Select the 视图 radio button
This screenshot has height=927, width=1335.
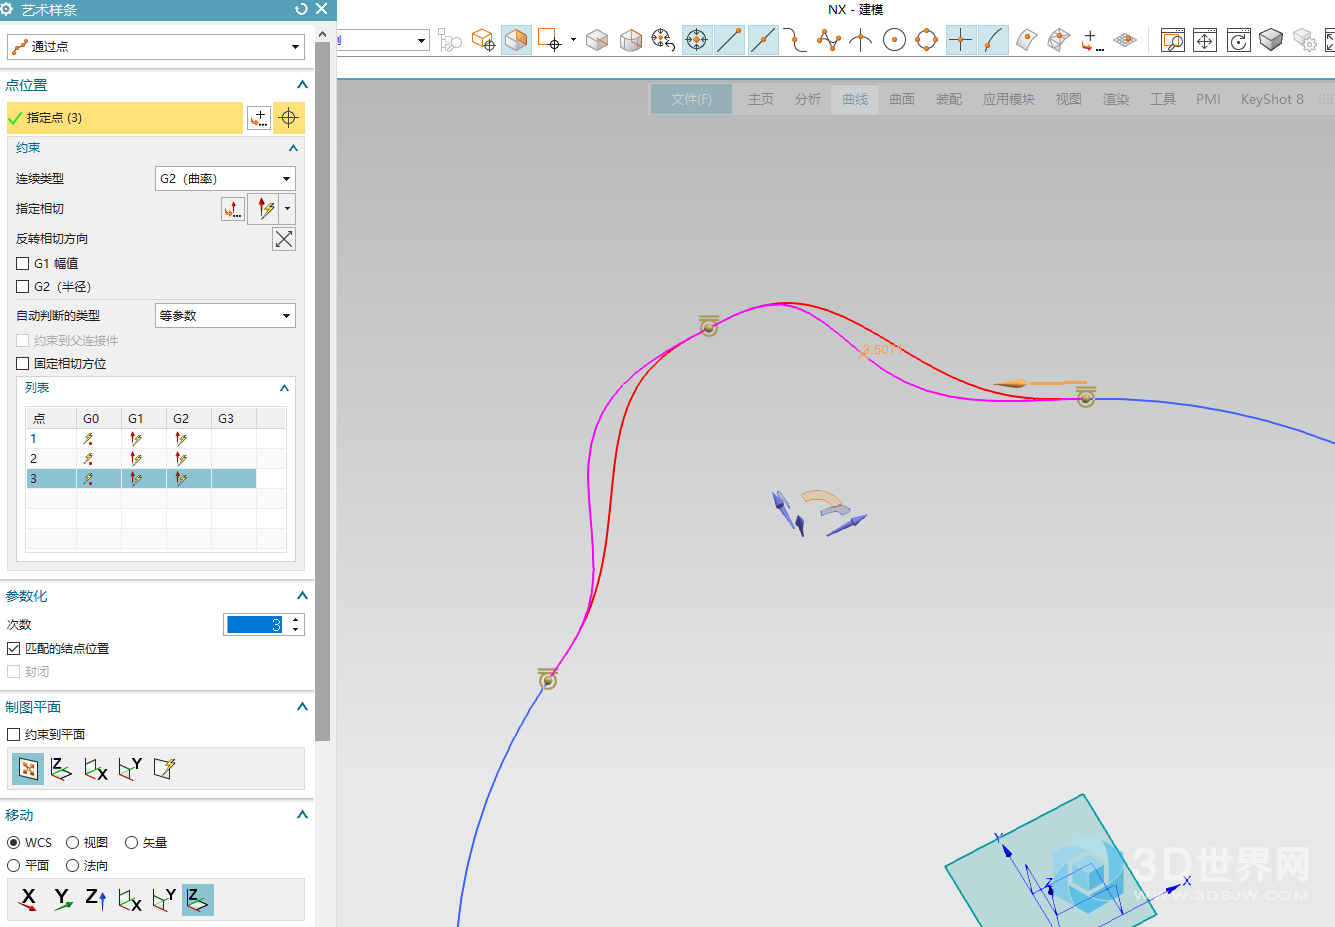coord(72,843)
